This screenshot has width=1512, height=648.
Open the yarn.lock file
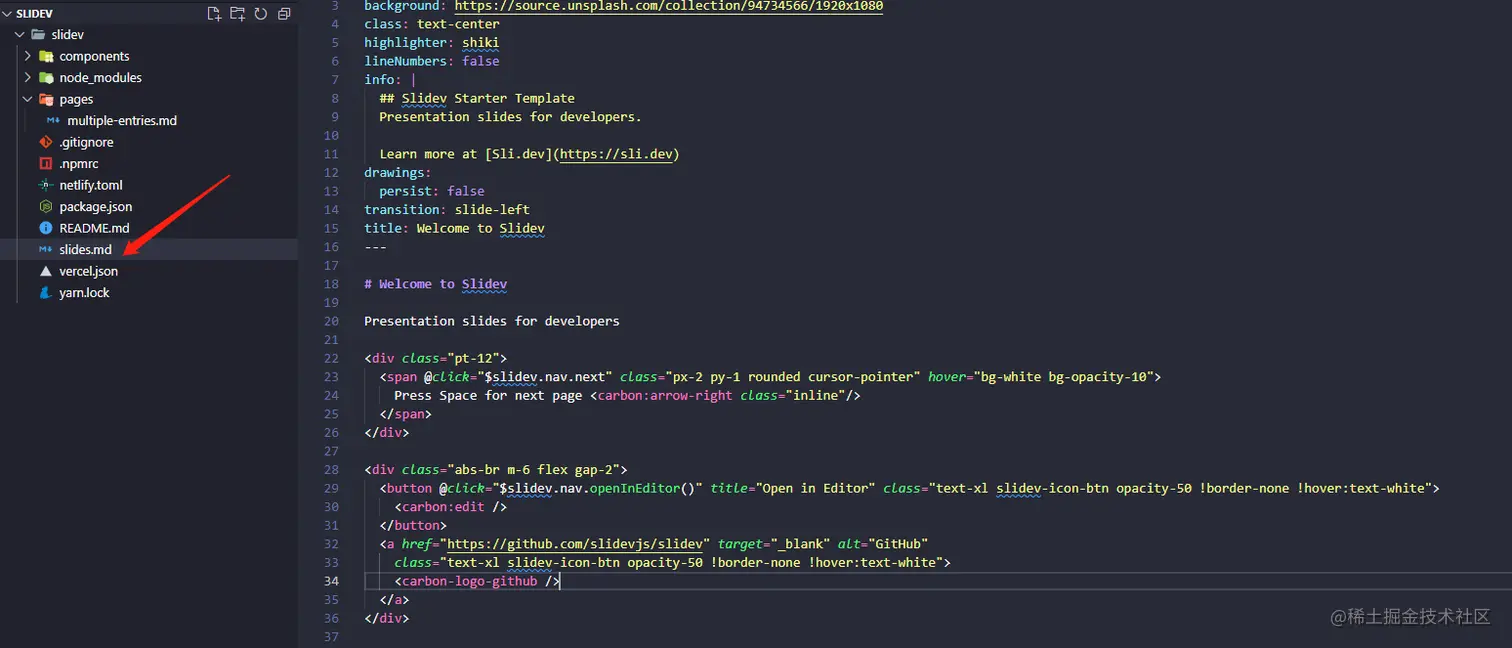85,293
